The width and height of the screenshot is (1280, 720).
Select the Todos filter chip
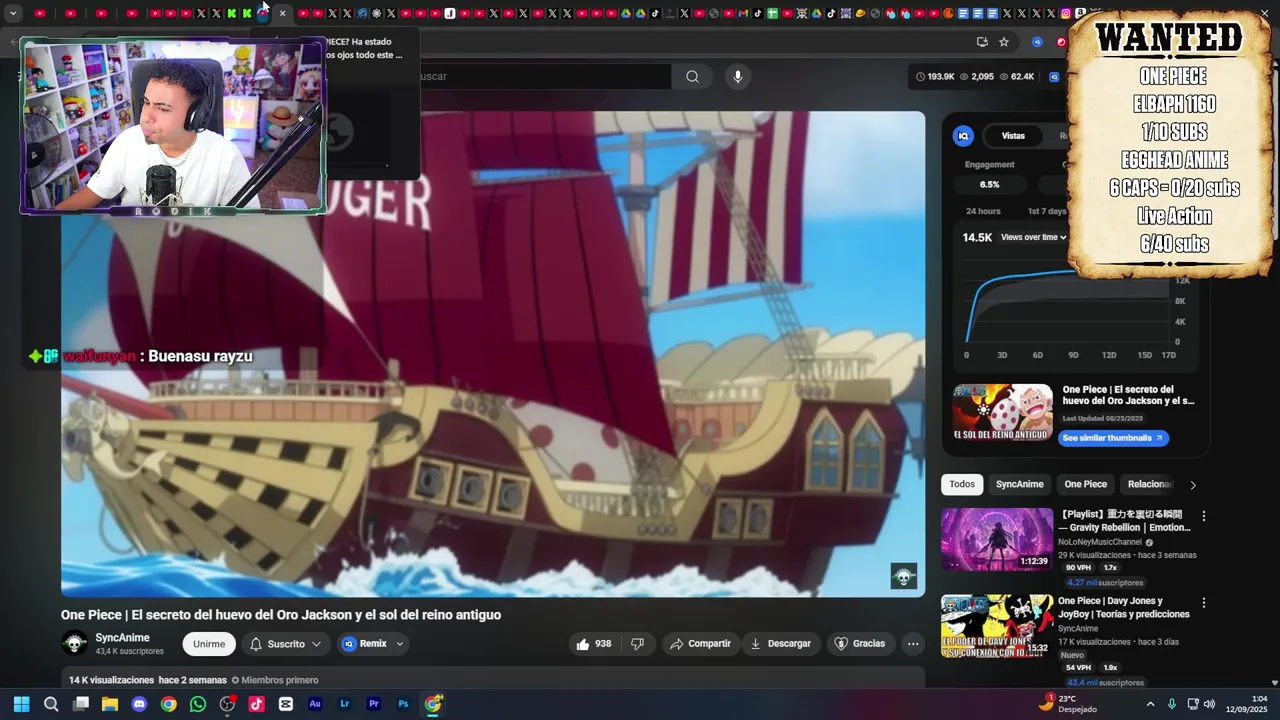click(962, 484)
